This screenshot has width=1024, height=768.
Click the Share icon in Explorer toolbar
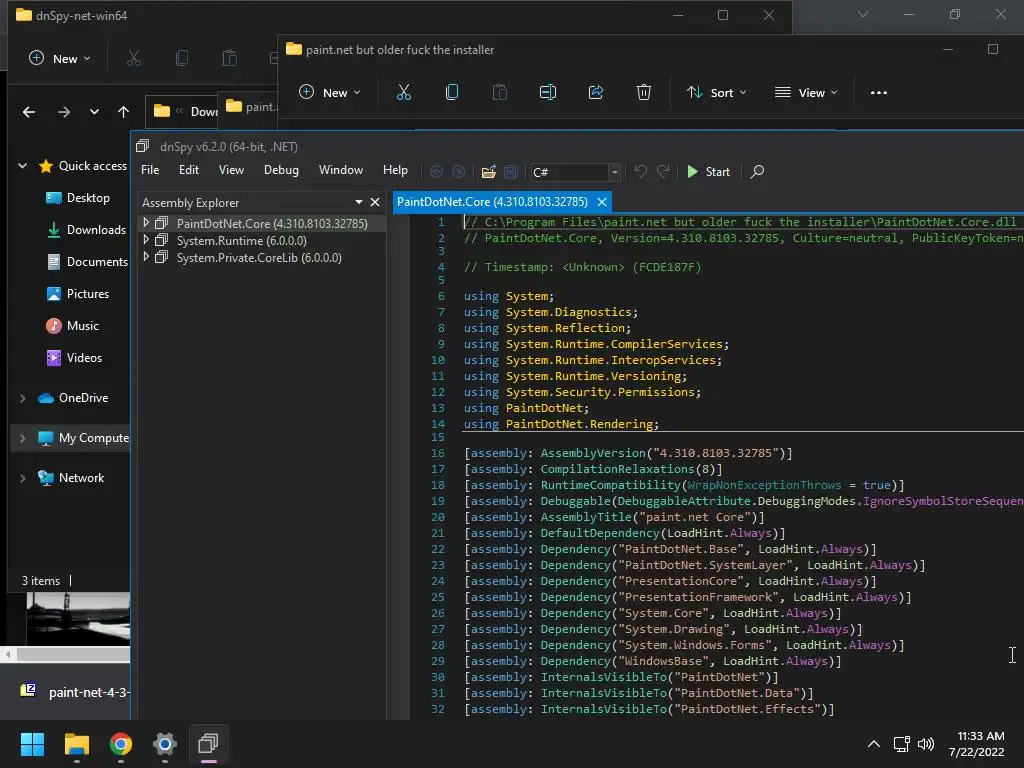596,92
